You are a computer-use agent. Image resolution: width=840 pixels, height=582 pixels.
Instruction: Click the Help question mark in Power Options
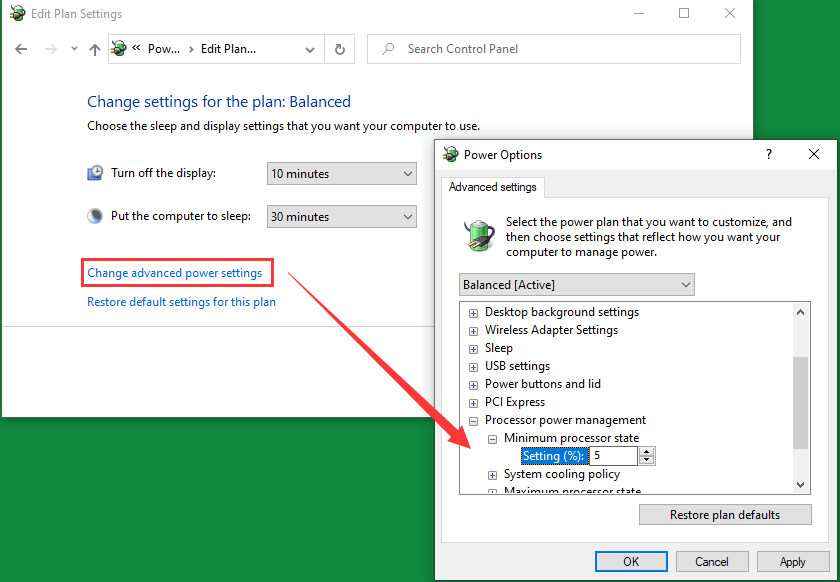[769, 154]
